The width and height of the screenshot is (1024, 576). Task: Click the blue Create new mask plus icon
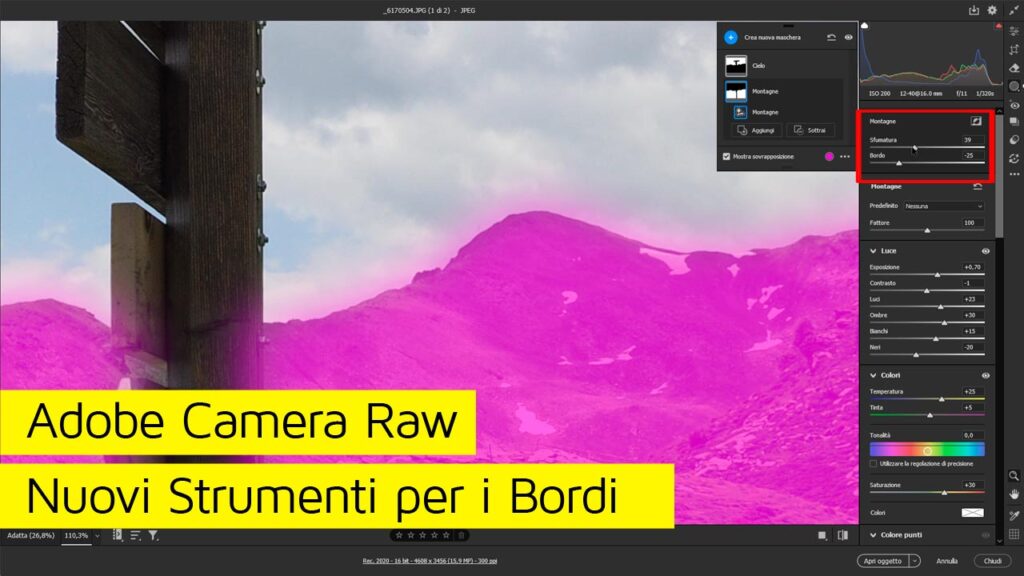point(731,37)
